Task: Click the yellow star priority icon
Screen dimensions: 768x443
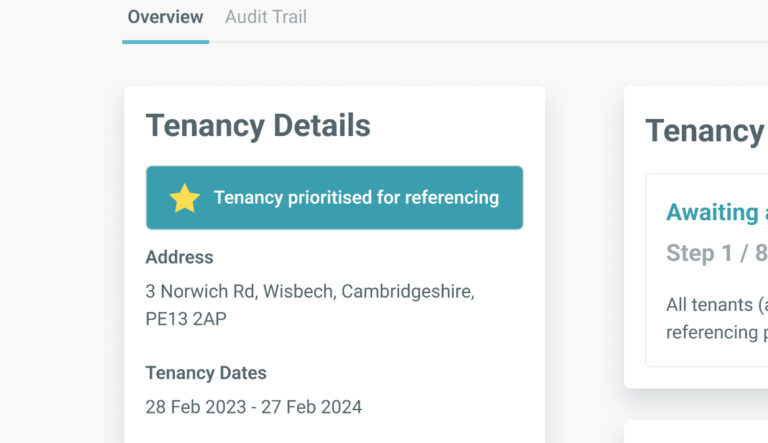Action: [185, 198]
